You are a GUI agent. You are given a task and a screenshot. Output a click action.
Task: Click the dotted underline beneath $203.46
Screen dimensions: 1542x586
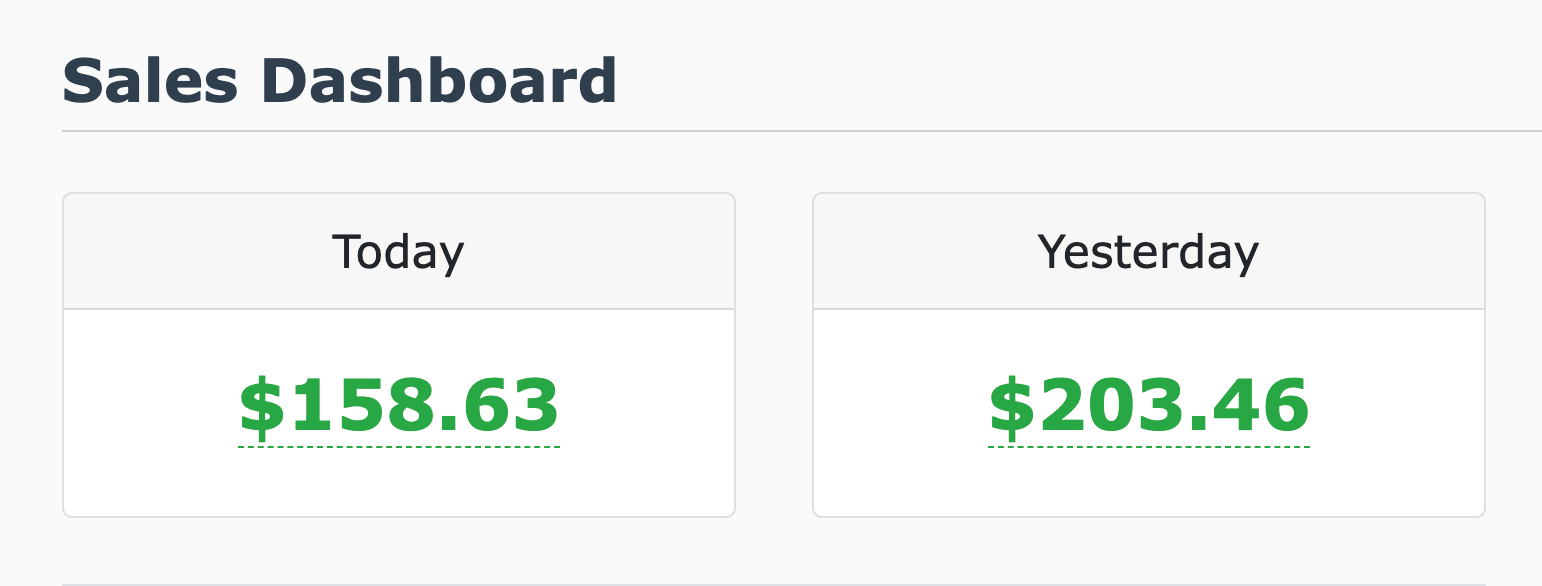tap(1148, 447)
